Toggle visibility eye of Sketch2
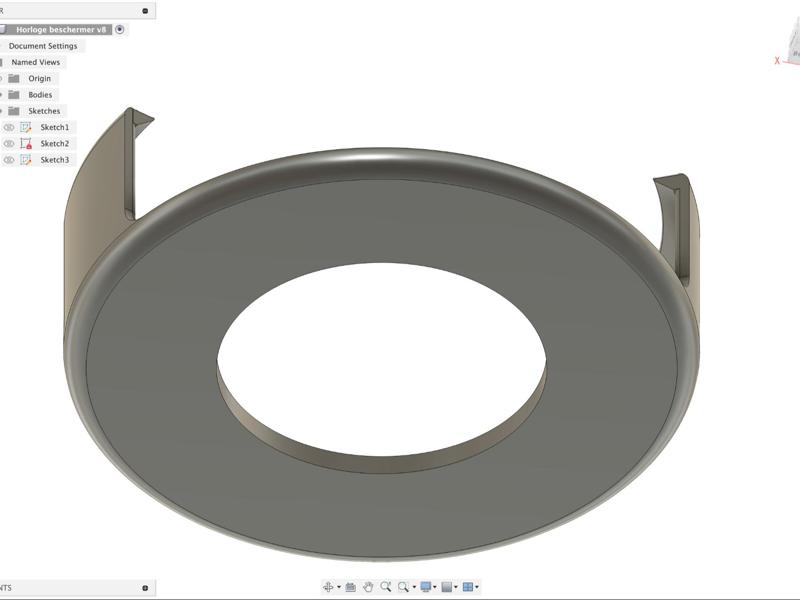 pos(9,143)
